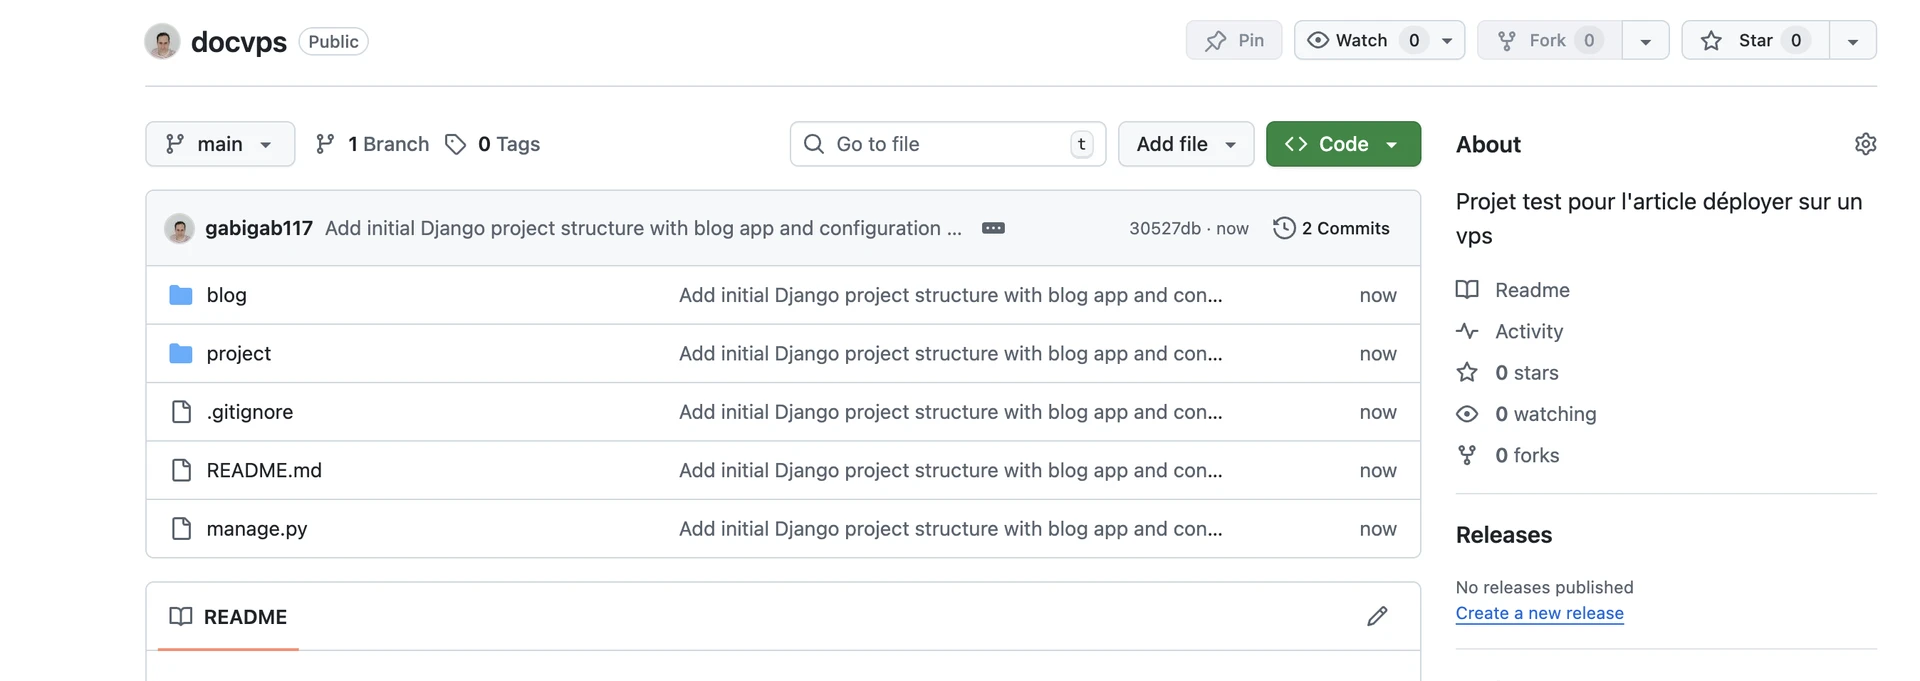Expand the Add file dropdown
1920x681 pixels.
[x=1185, y=144]
